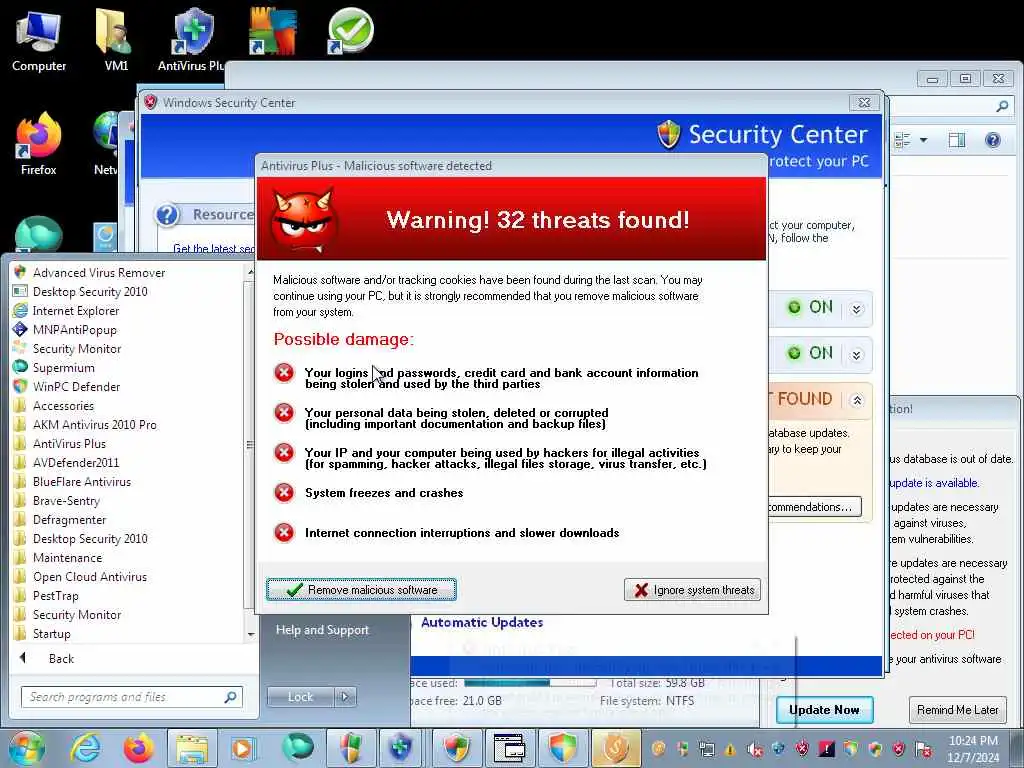Open the VM1 folder on the desktop
Viewport: 1024px width, 768px height.
tap(116, 41)
